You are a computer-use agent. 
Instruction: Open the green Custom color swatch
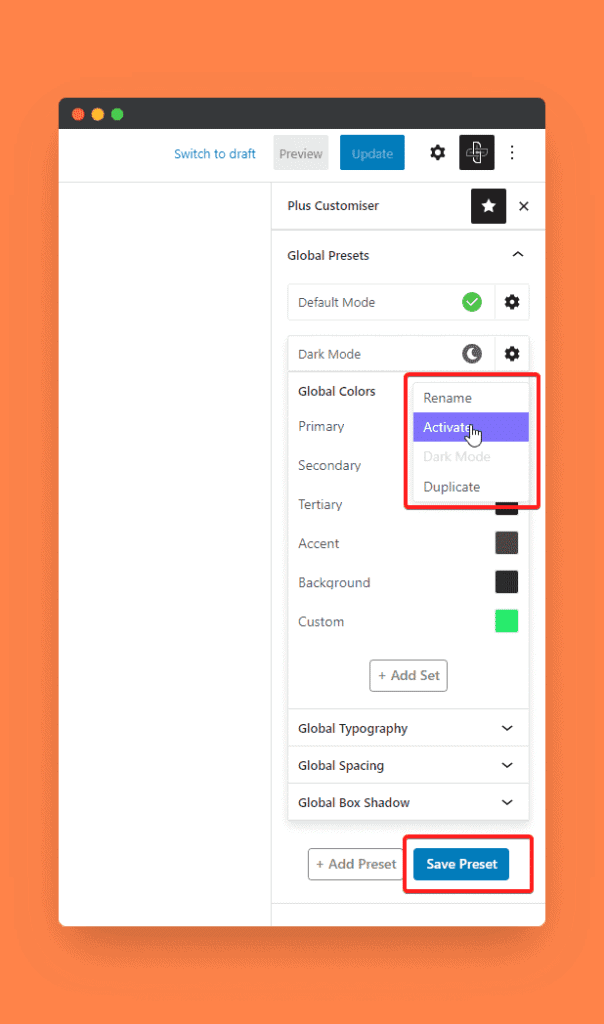pyautogui.click(x=506, y=621)
